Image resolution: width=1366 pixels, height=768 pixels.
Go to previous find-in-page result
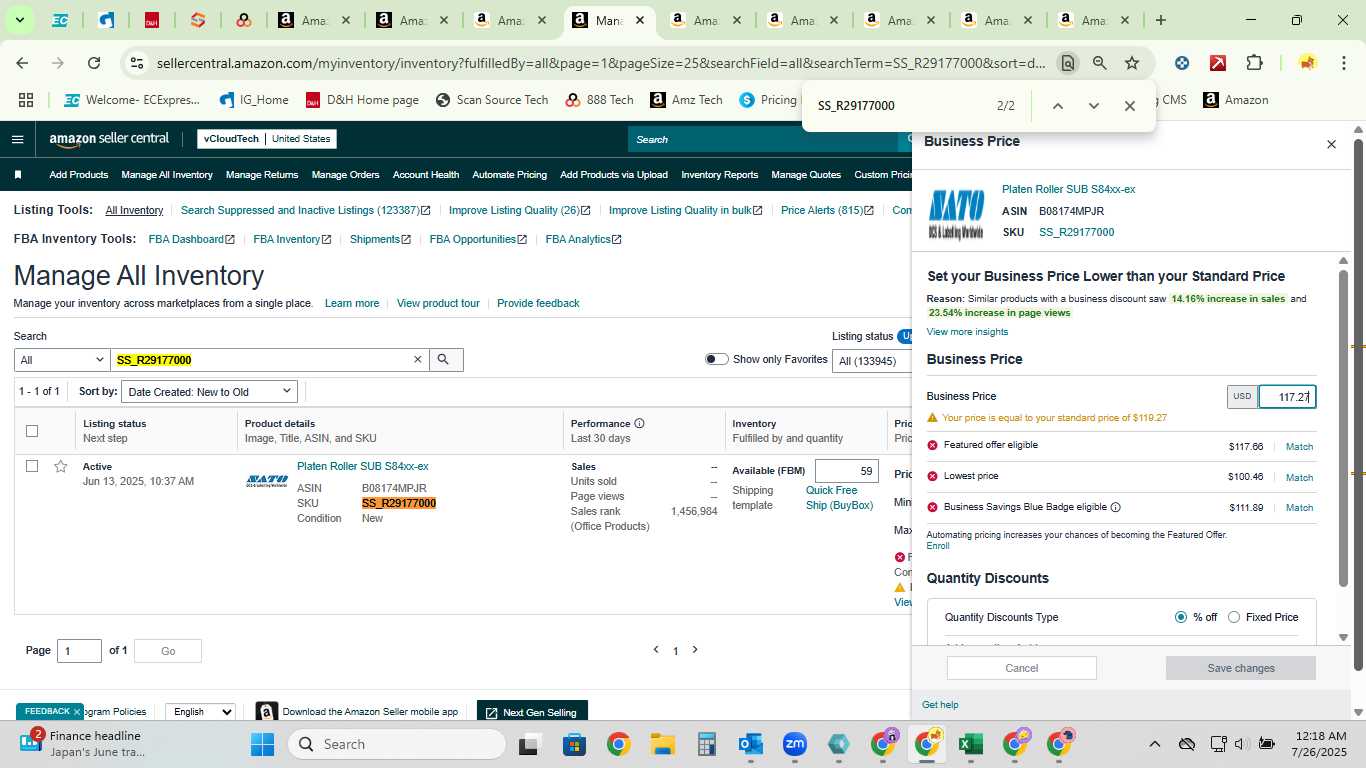pyautogui.click(x=1057, y=106)
